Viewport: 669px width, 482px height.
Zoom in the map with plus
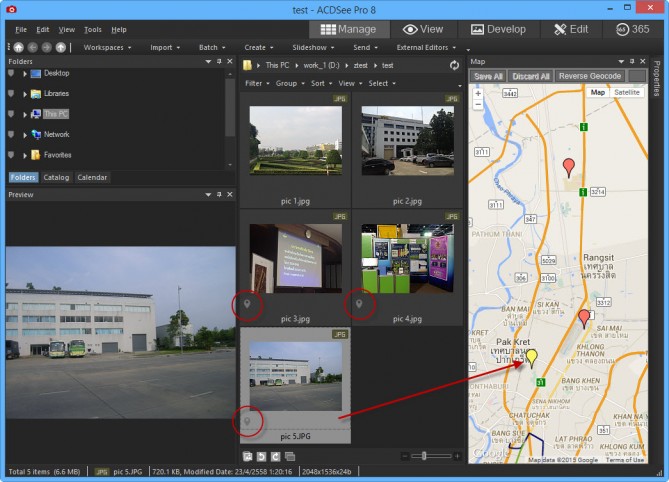tap(478, 93)
